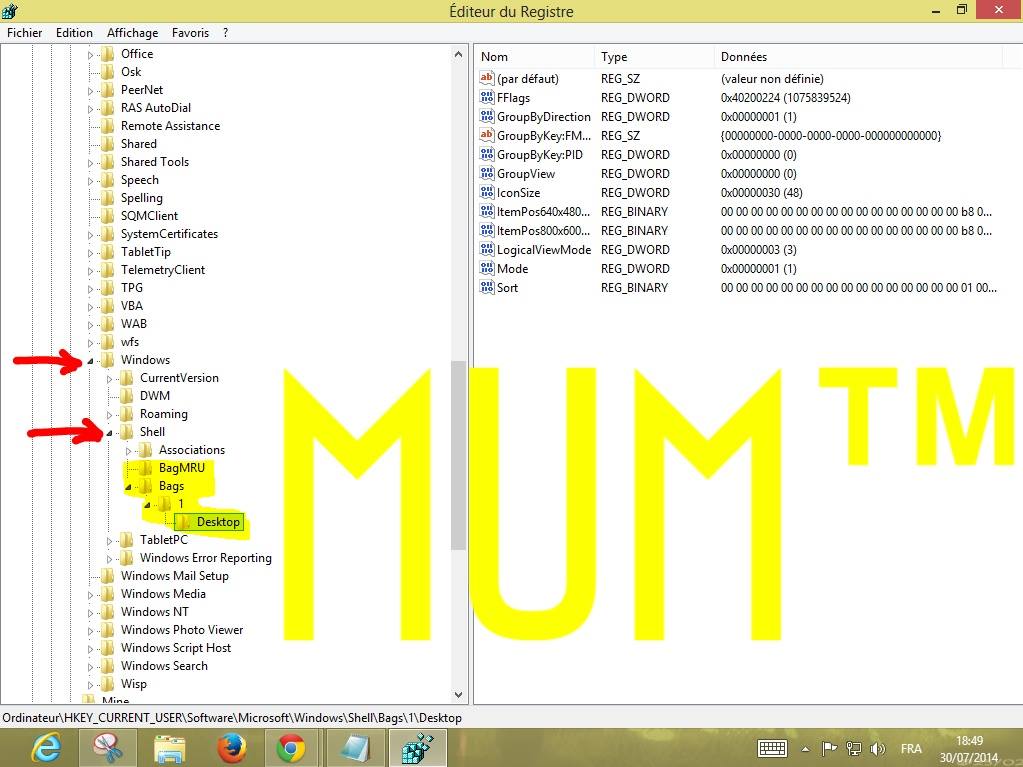Viewport: 1023px width, 767px height.
Task: Expand the Windows NT key
Action: pos(91,612)
